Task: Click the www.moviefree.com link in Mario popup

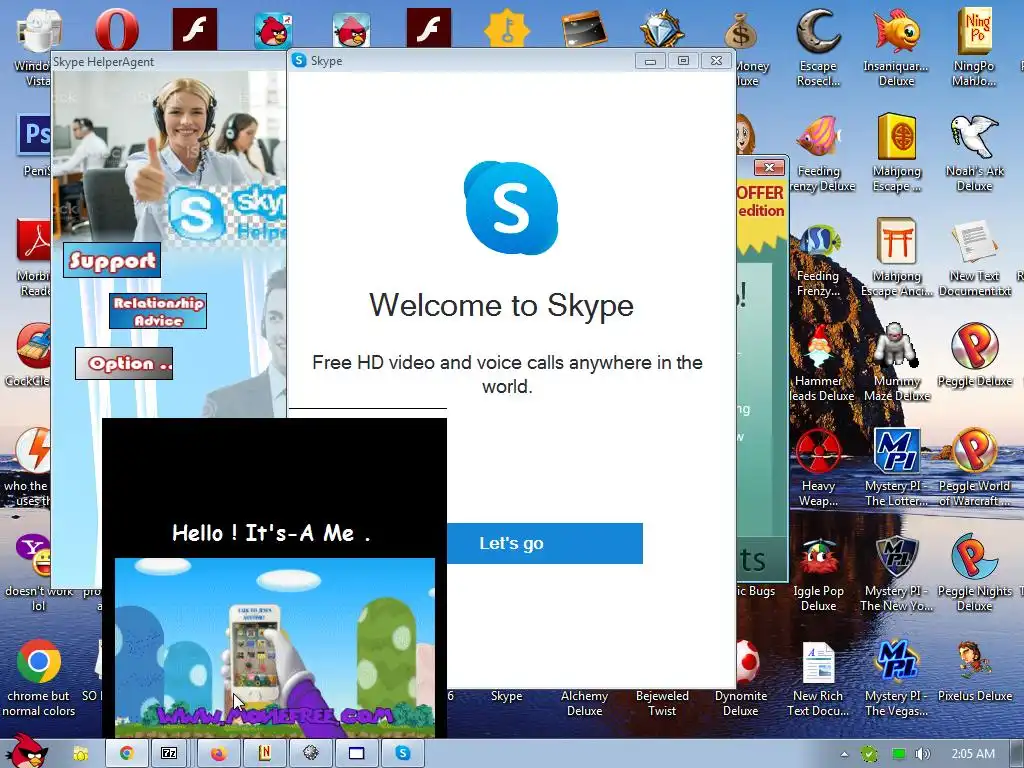Action: tap(275, 716)
